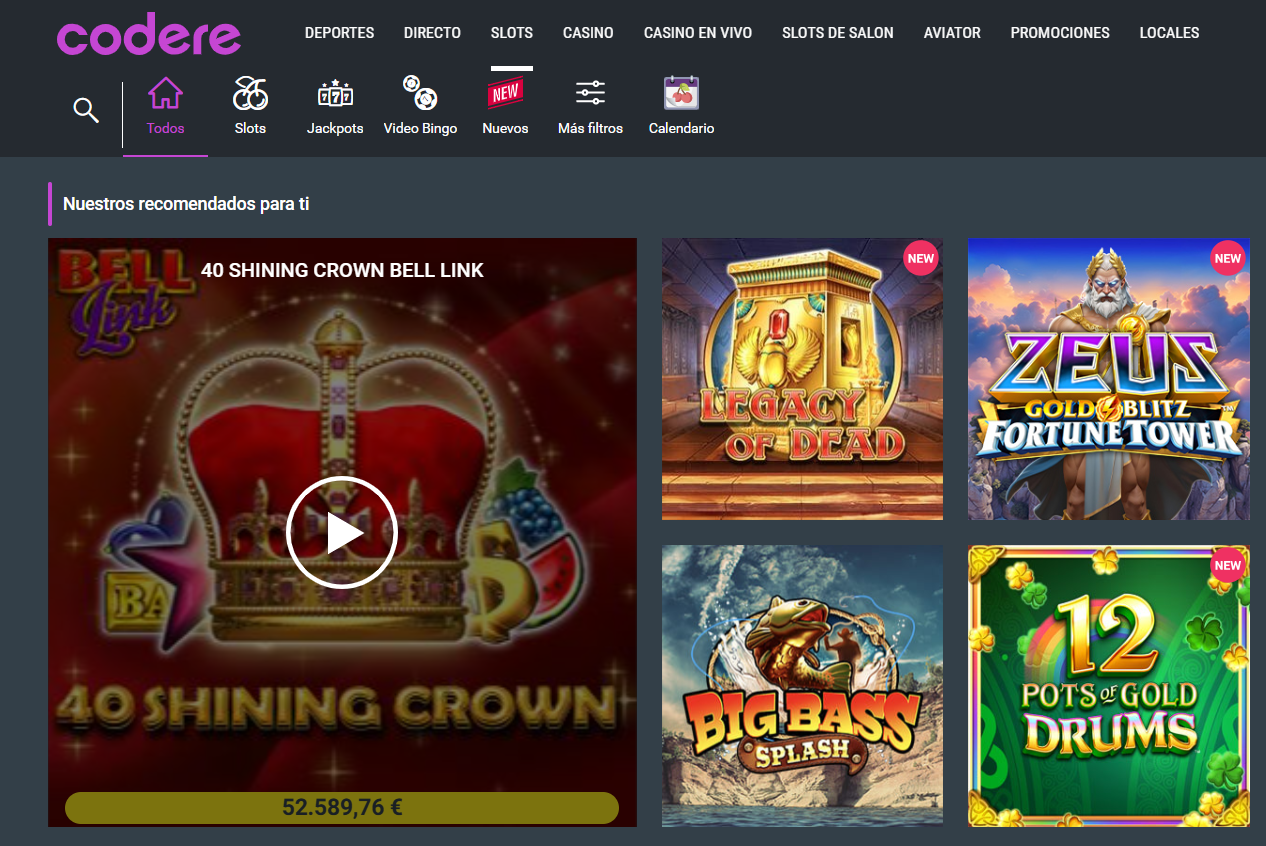Click NEW badge on Legacy of Dead
The width and height of the screenshot is (1266, 846).
[920, 258]
